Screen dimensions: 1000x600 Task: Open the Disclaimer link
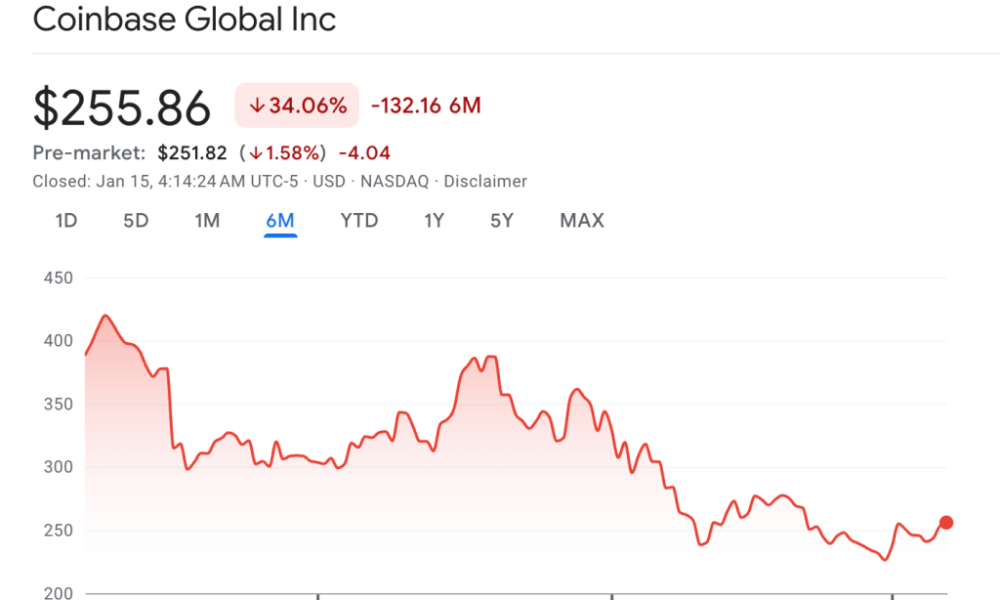coord(486,181)
